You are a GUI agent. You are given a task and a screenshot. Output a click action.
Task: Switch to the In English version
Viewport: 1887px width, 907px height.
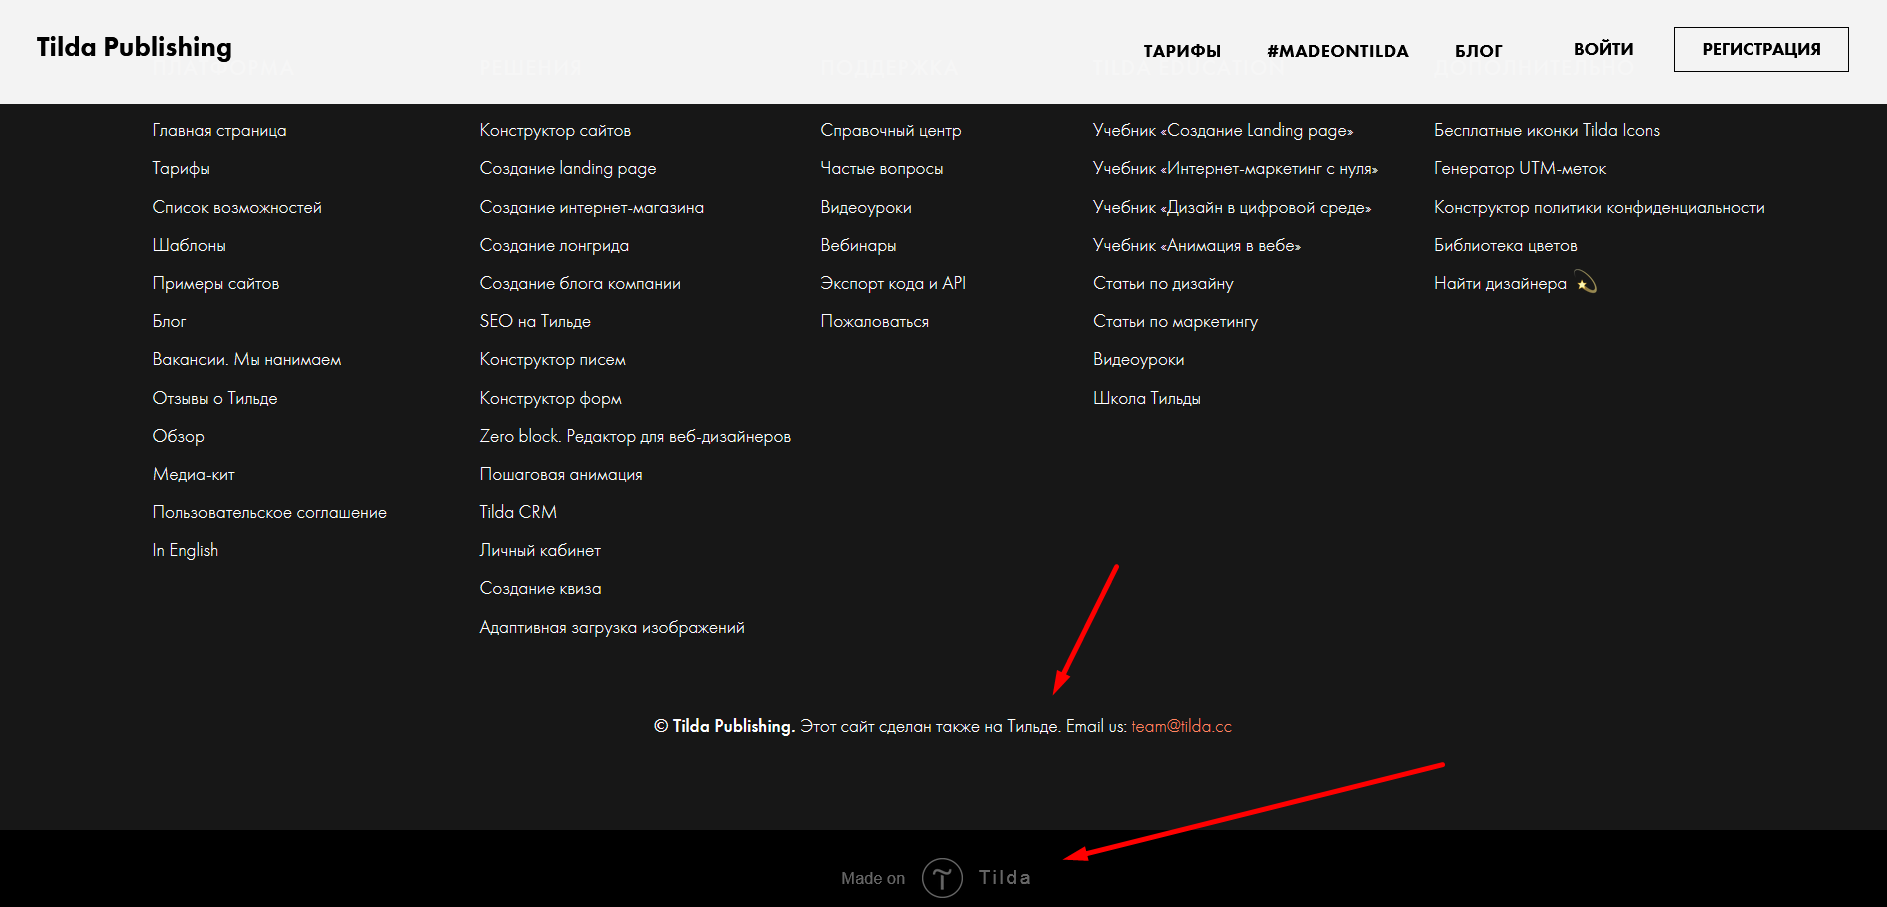(x=185, y=550)
